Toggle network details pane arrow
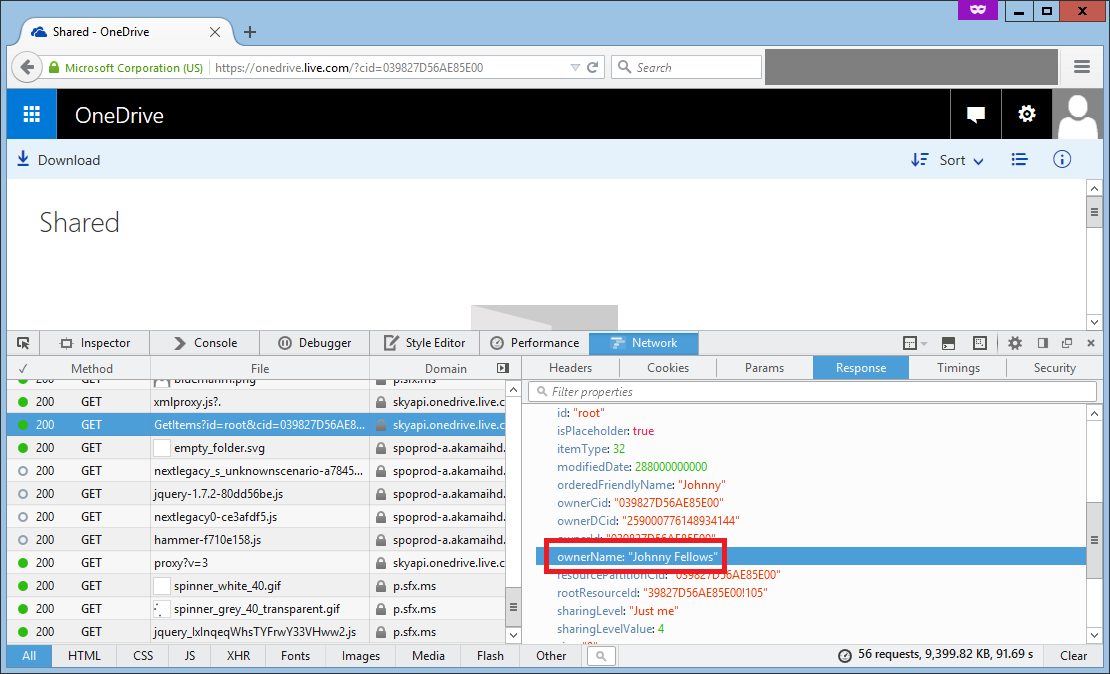 503,368
